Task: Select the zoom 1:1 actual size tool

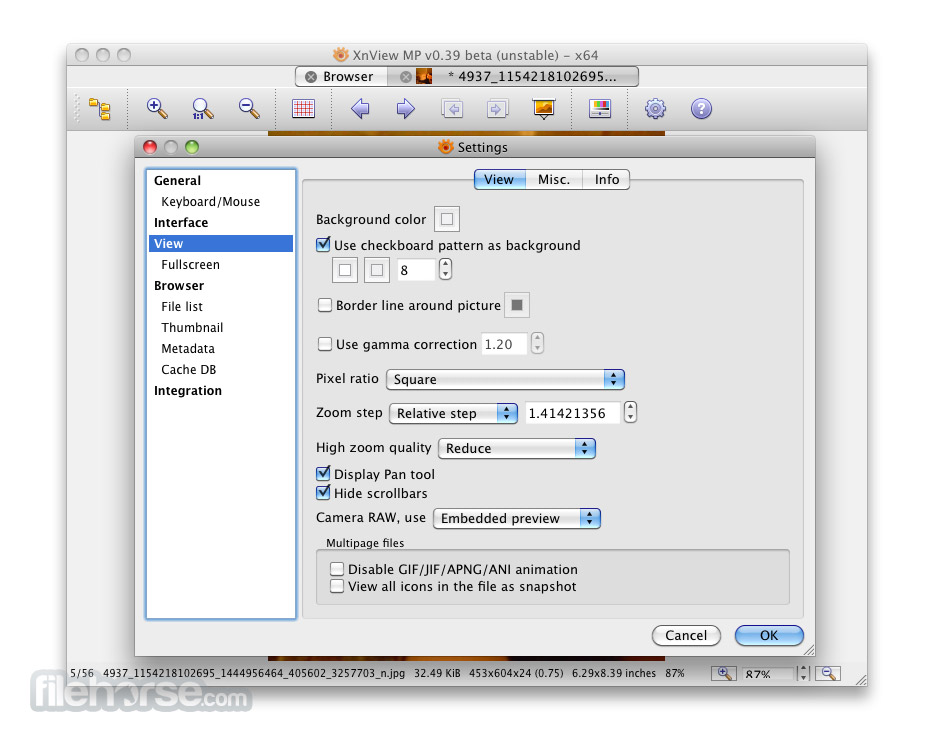Action: click(203, 109)
